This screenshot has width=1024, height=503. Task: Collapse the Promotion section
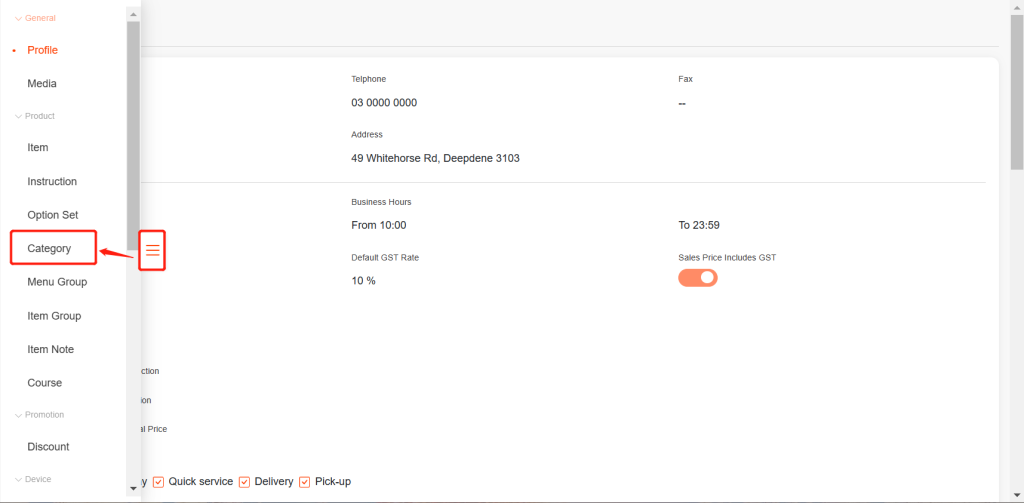pyautogui.click(x=18, y=415)
